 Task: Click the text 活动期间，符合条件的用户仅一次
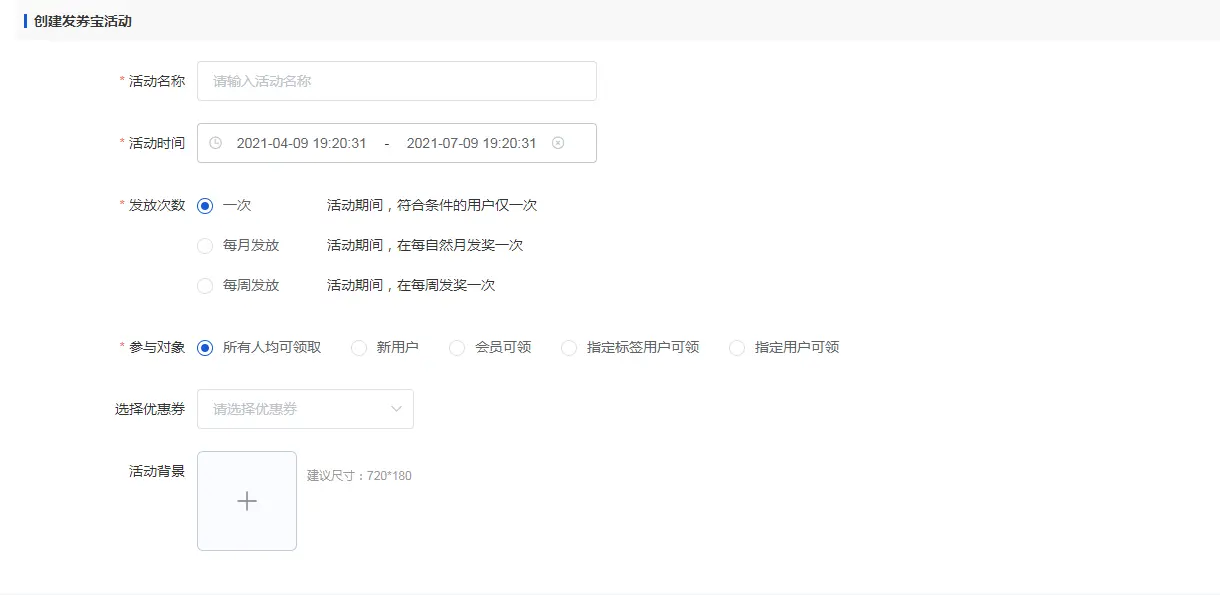tap(432, 205)
